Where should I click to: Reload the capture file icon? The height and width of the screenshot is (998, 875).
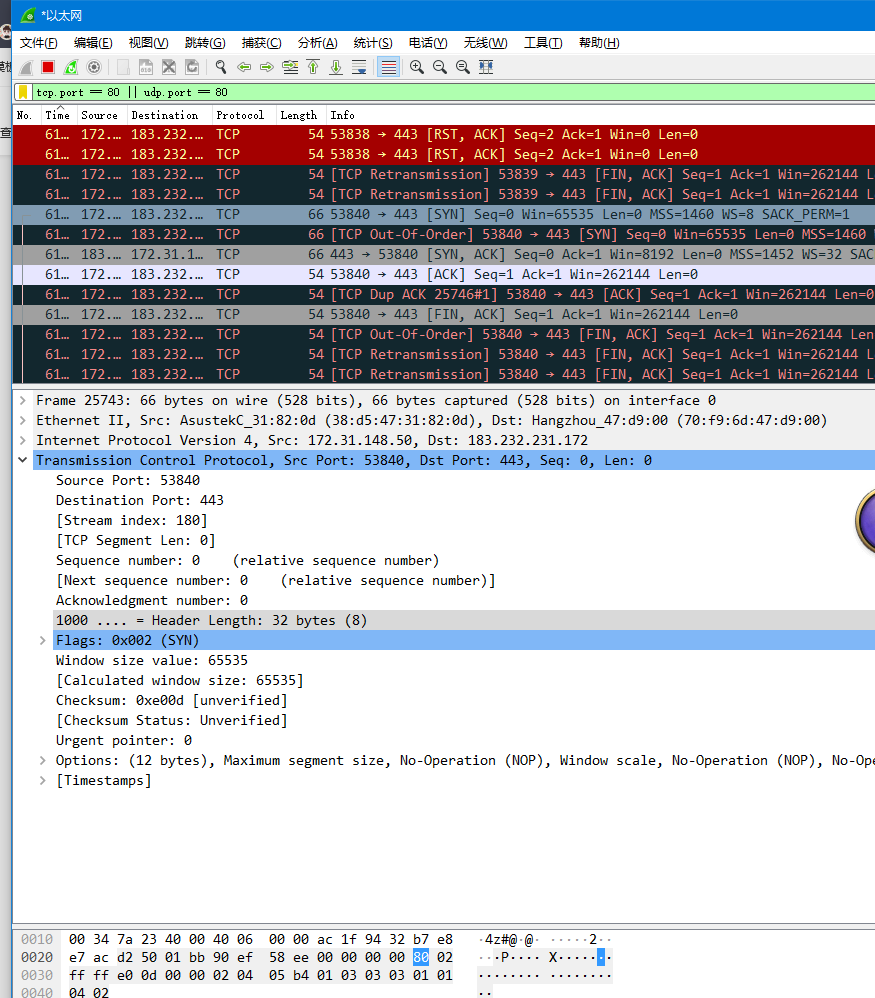tap(192, 67)
